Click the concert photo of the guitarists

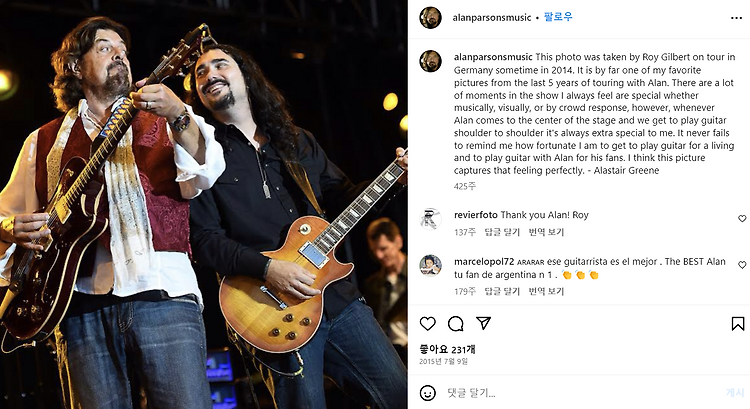[x=204, y=204]
